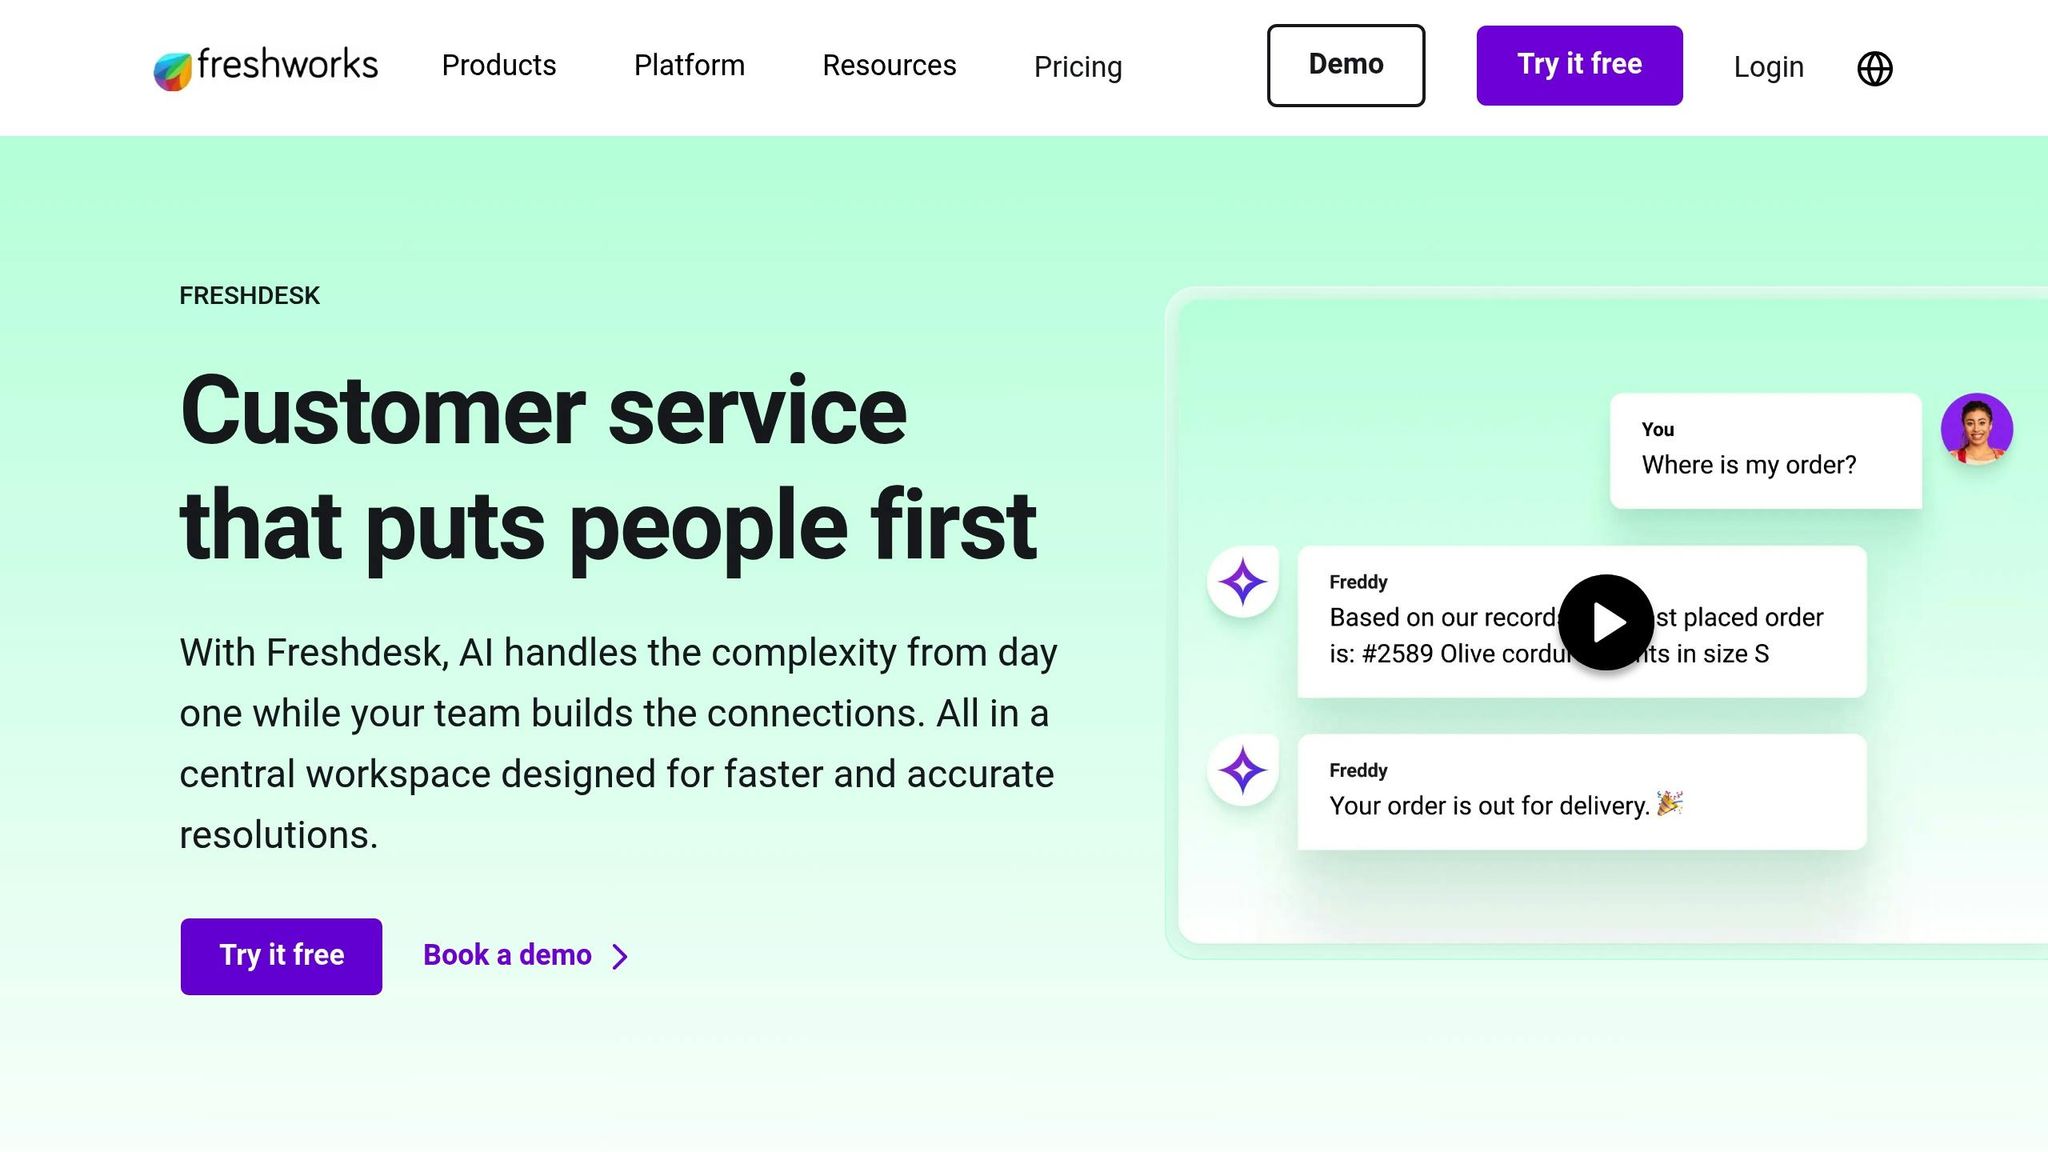Click the Freddy sparkle icon beside first reply

[1241, 581]
